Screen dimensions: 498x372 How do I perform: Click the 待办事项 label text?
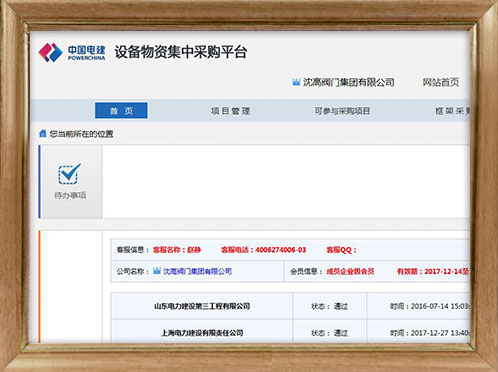point(70,195)
